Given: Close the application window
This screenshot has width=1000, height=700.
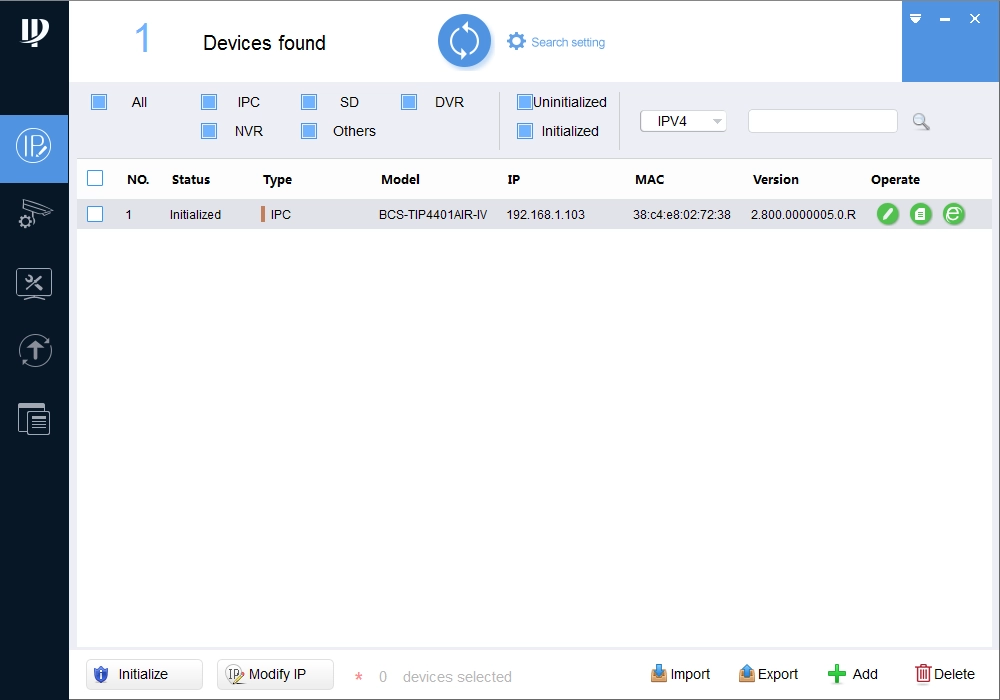Looking at the screenshot, I should click(x=974, y=19).
